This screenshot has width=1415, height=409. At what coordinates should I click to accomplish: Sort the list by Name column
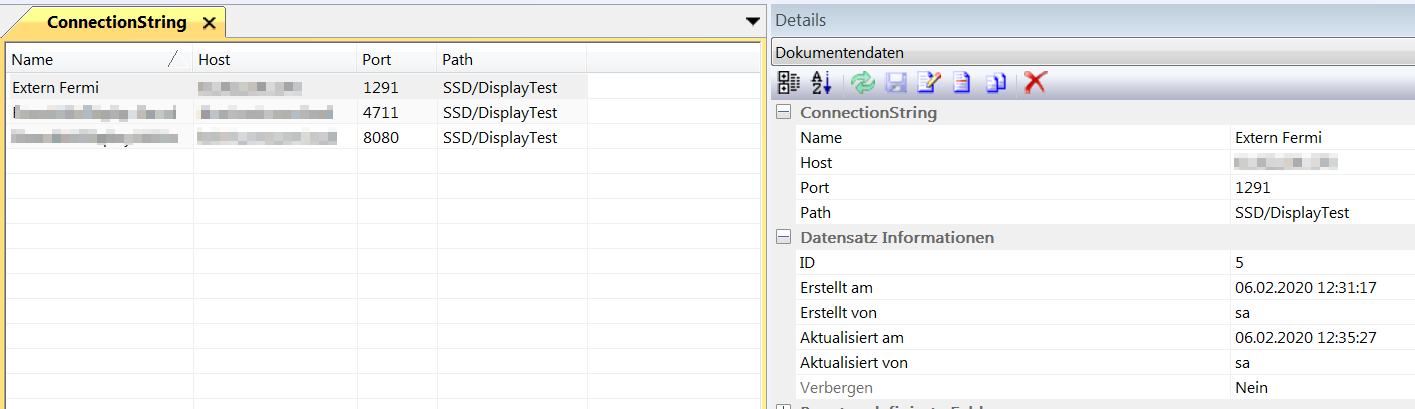coord(90,60)
